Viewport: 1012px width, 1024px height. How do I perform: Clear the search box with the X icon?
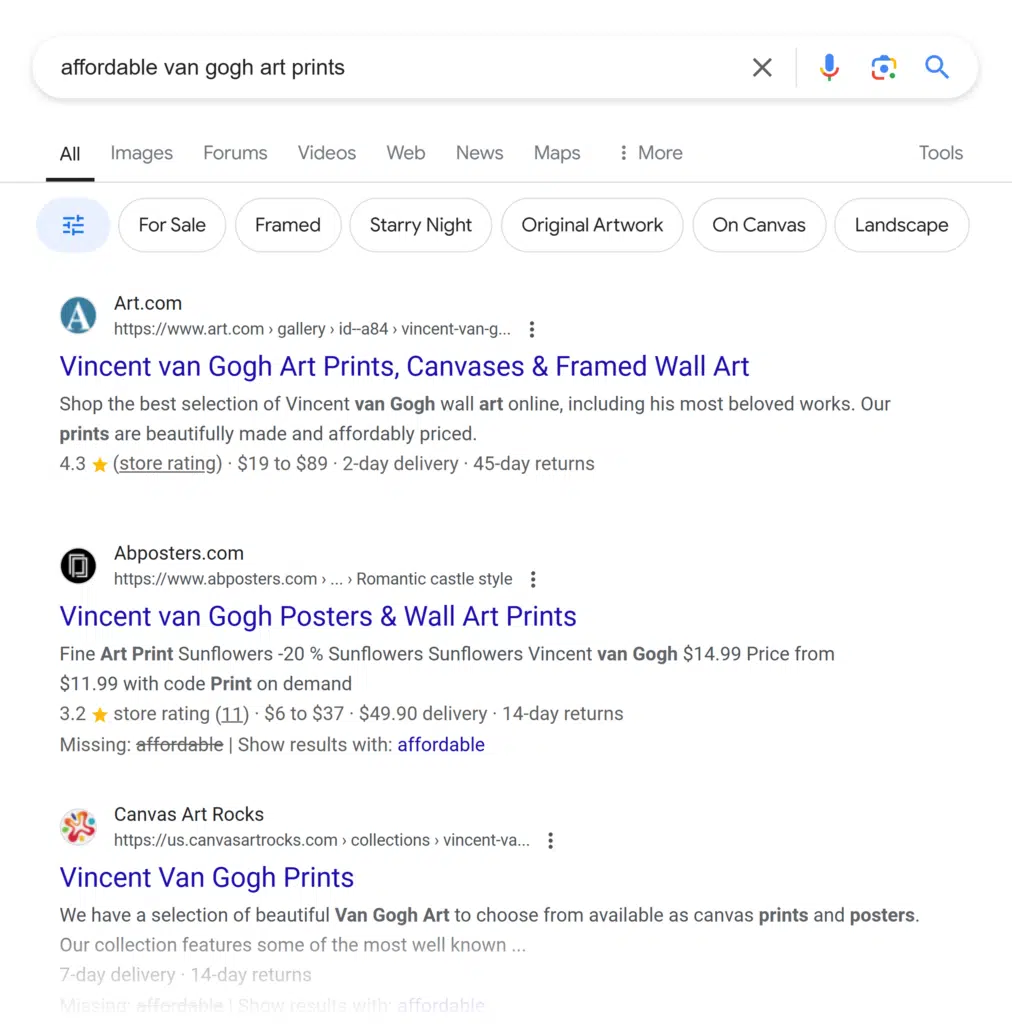pyautogui.click(x=762, y=67)
